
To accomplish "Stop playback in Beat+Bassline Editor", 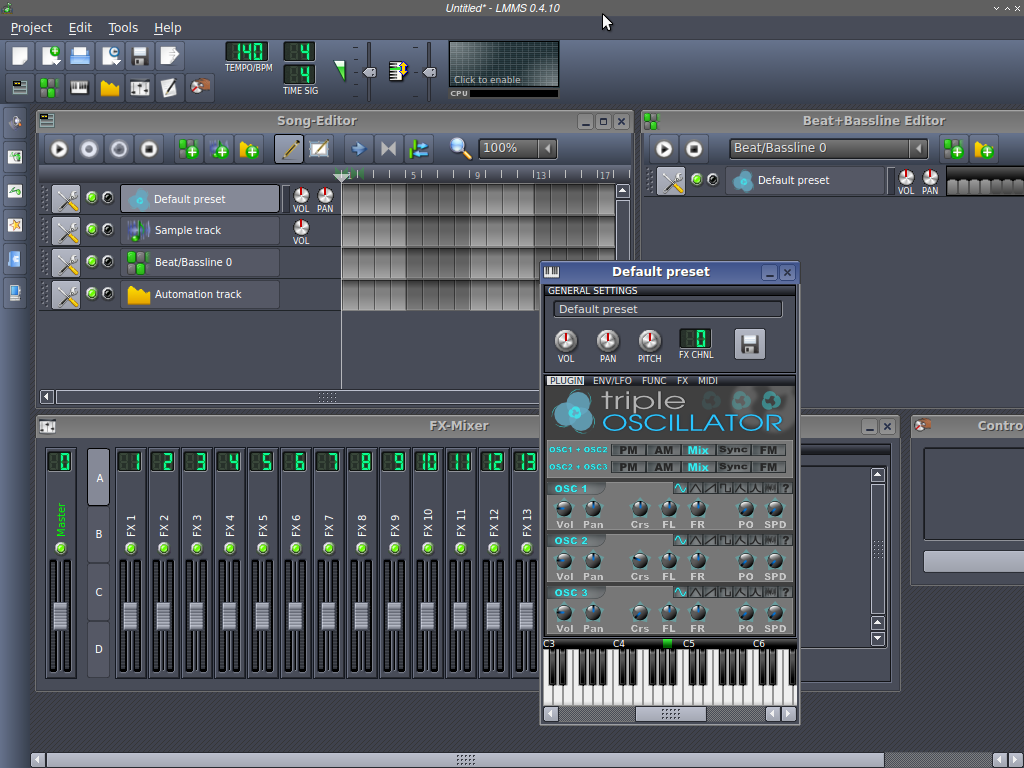I will [x=694, y=149].
